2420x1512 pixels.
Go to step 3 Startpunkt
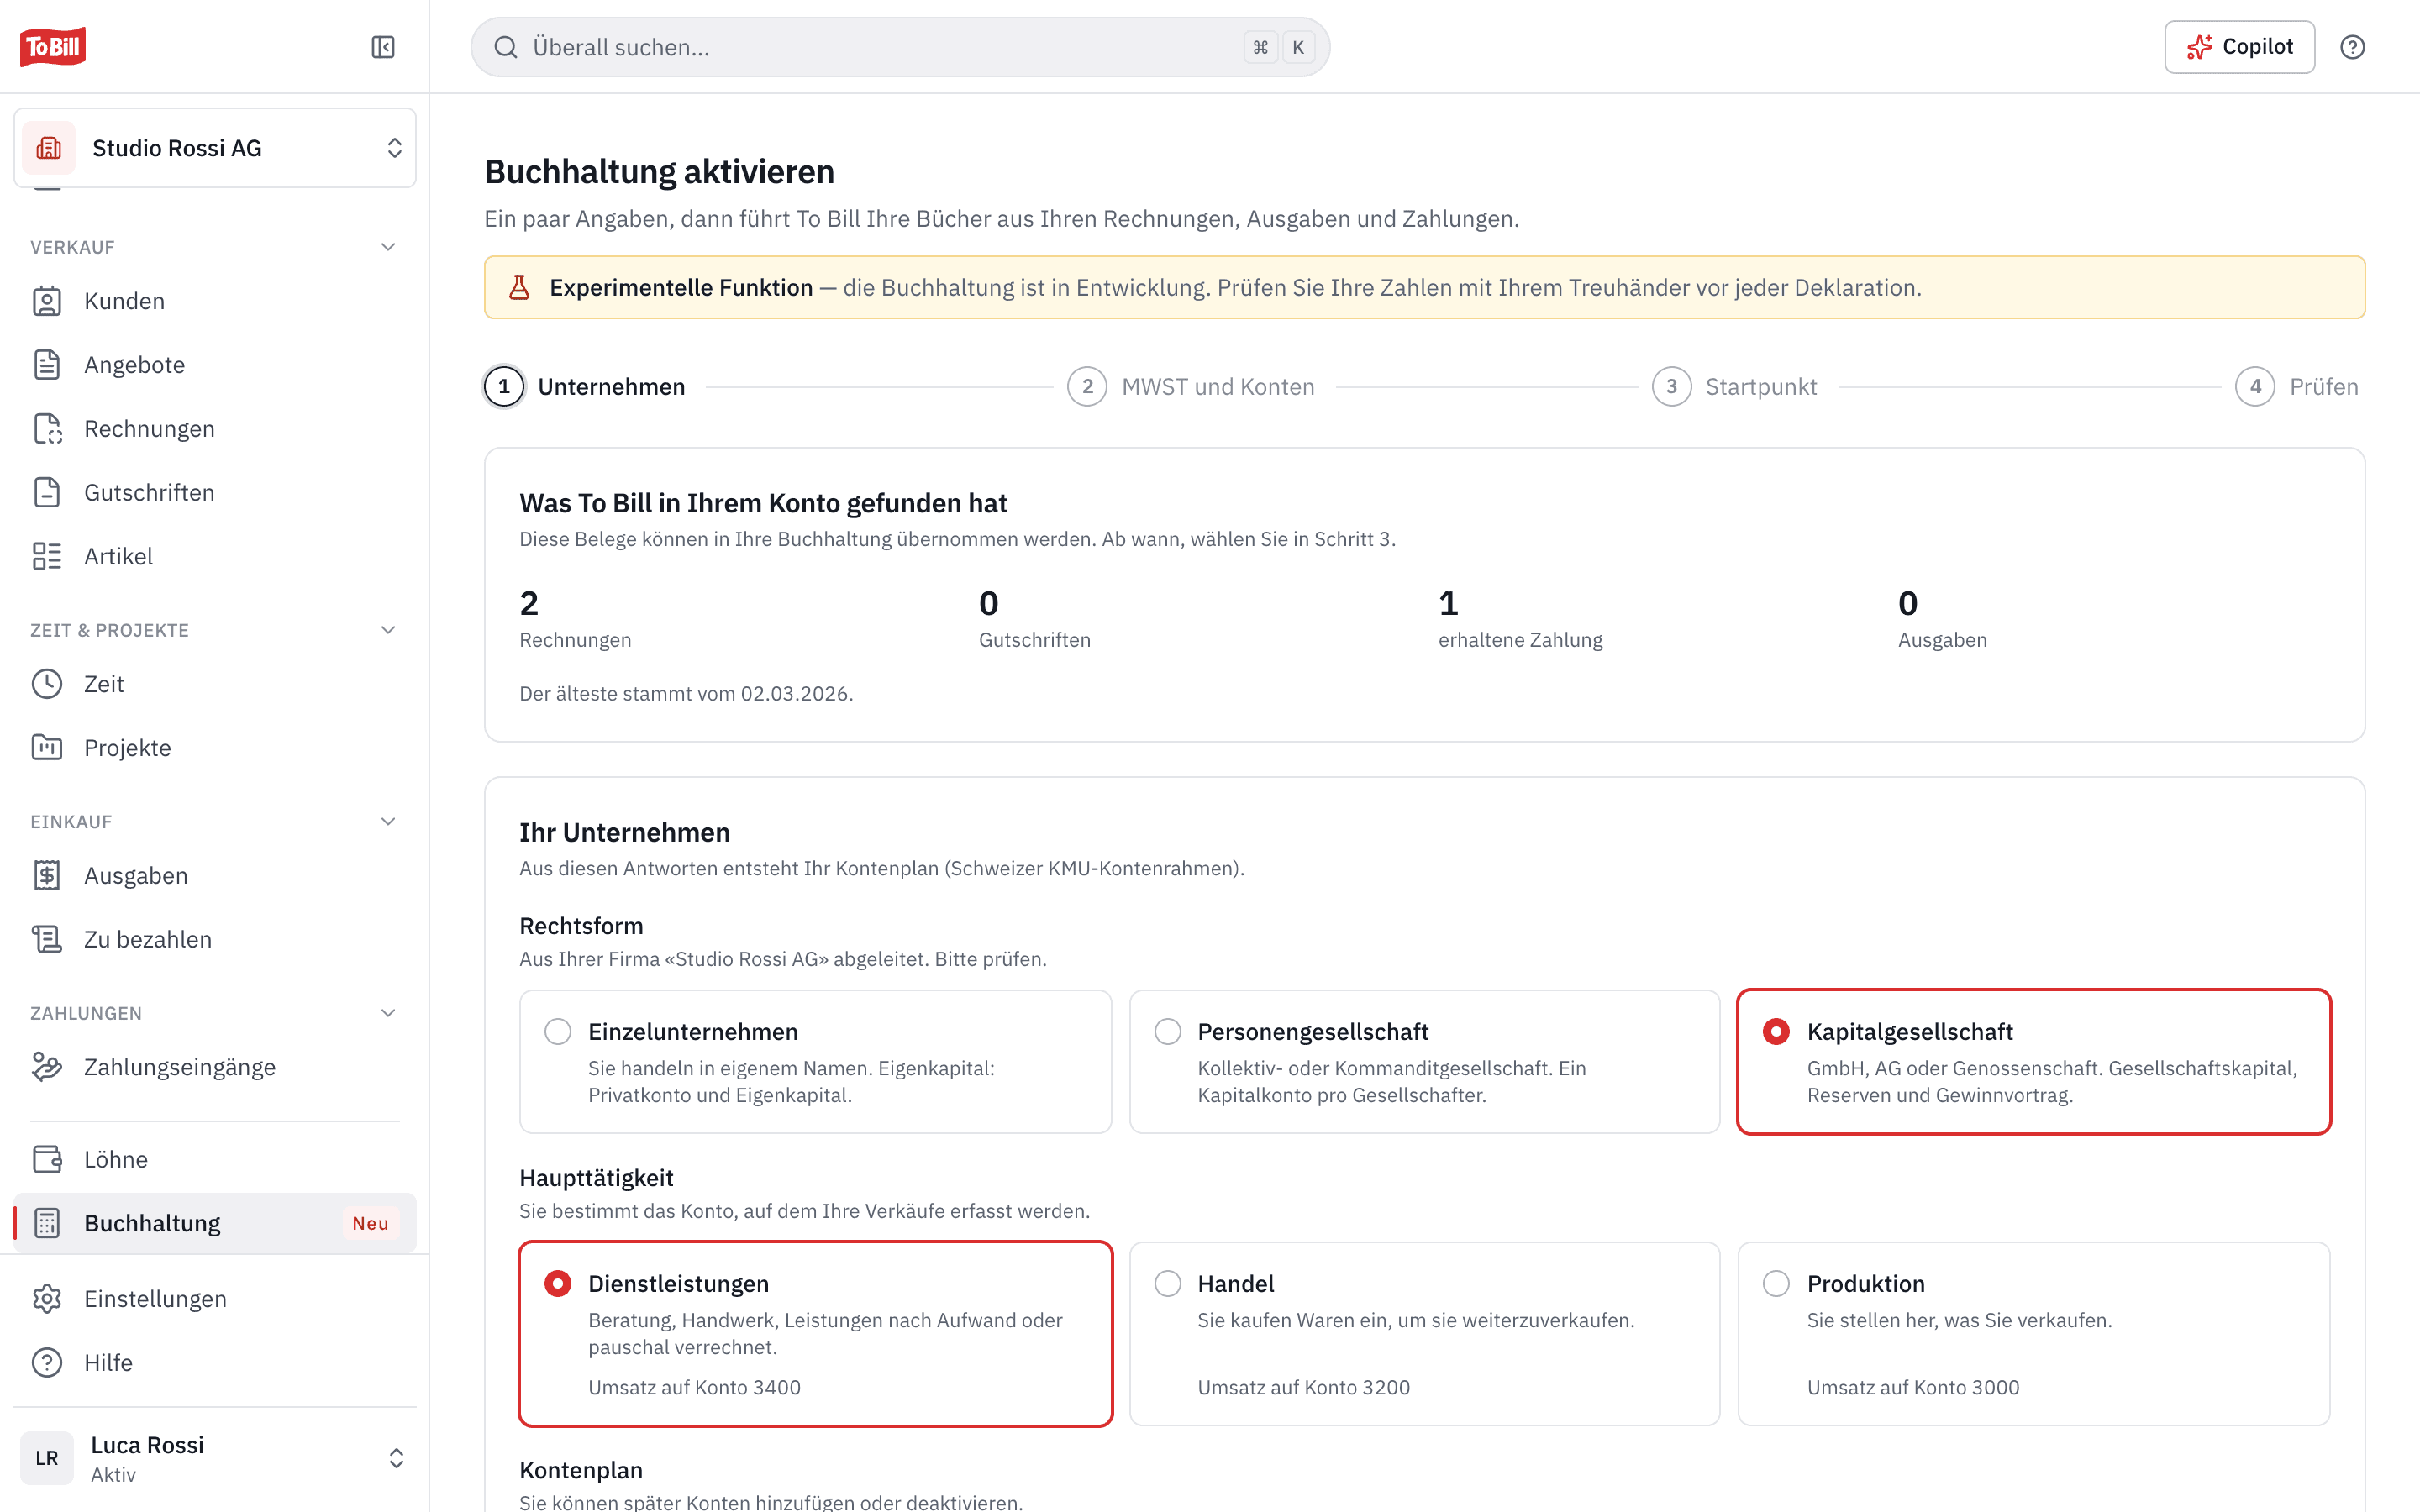pos(1735,387)
